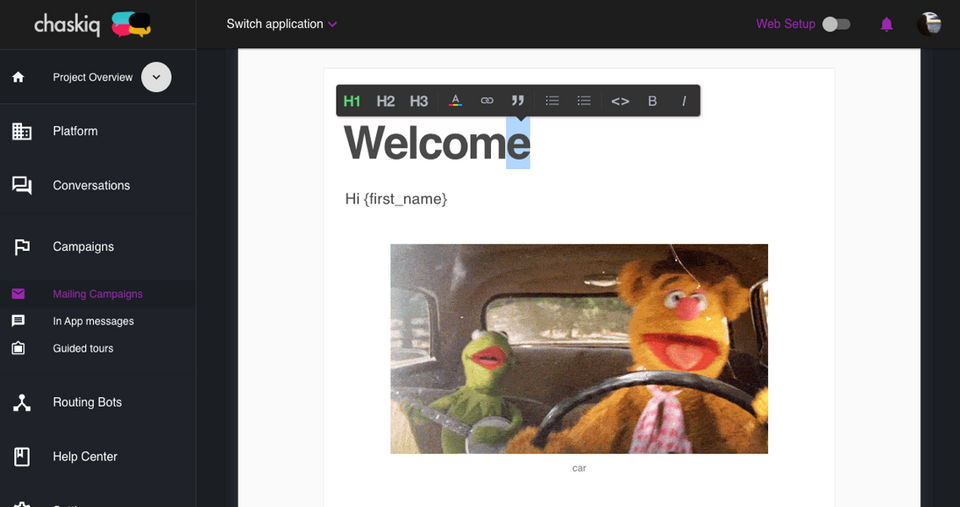Click the Hi {first_name} paragraph

[396, 199]
